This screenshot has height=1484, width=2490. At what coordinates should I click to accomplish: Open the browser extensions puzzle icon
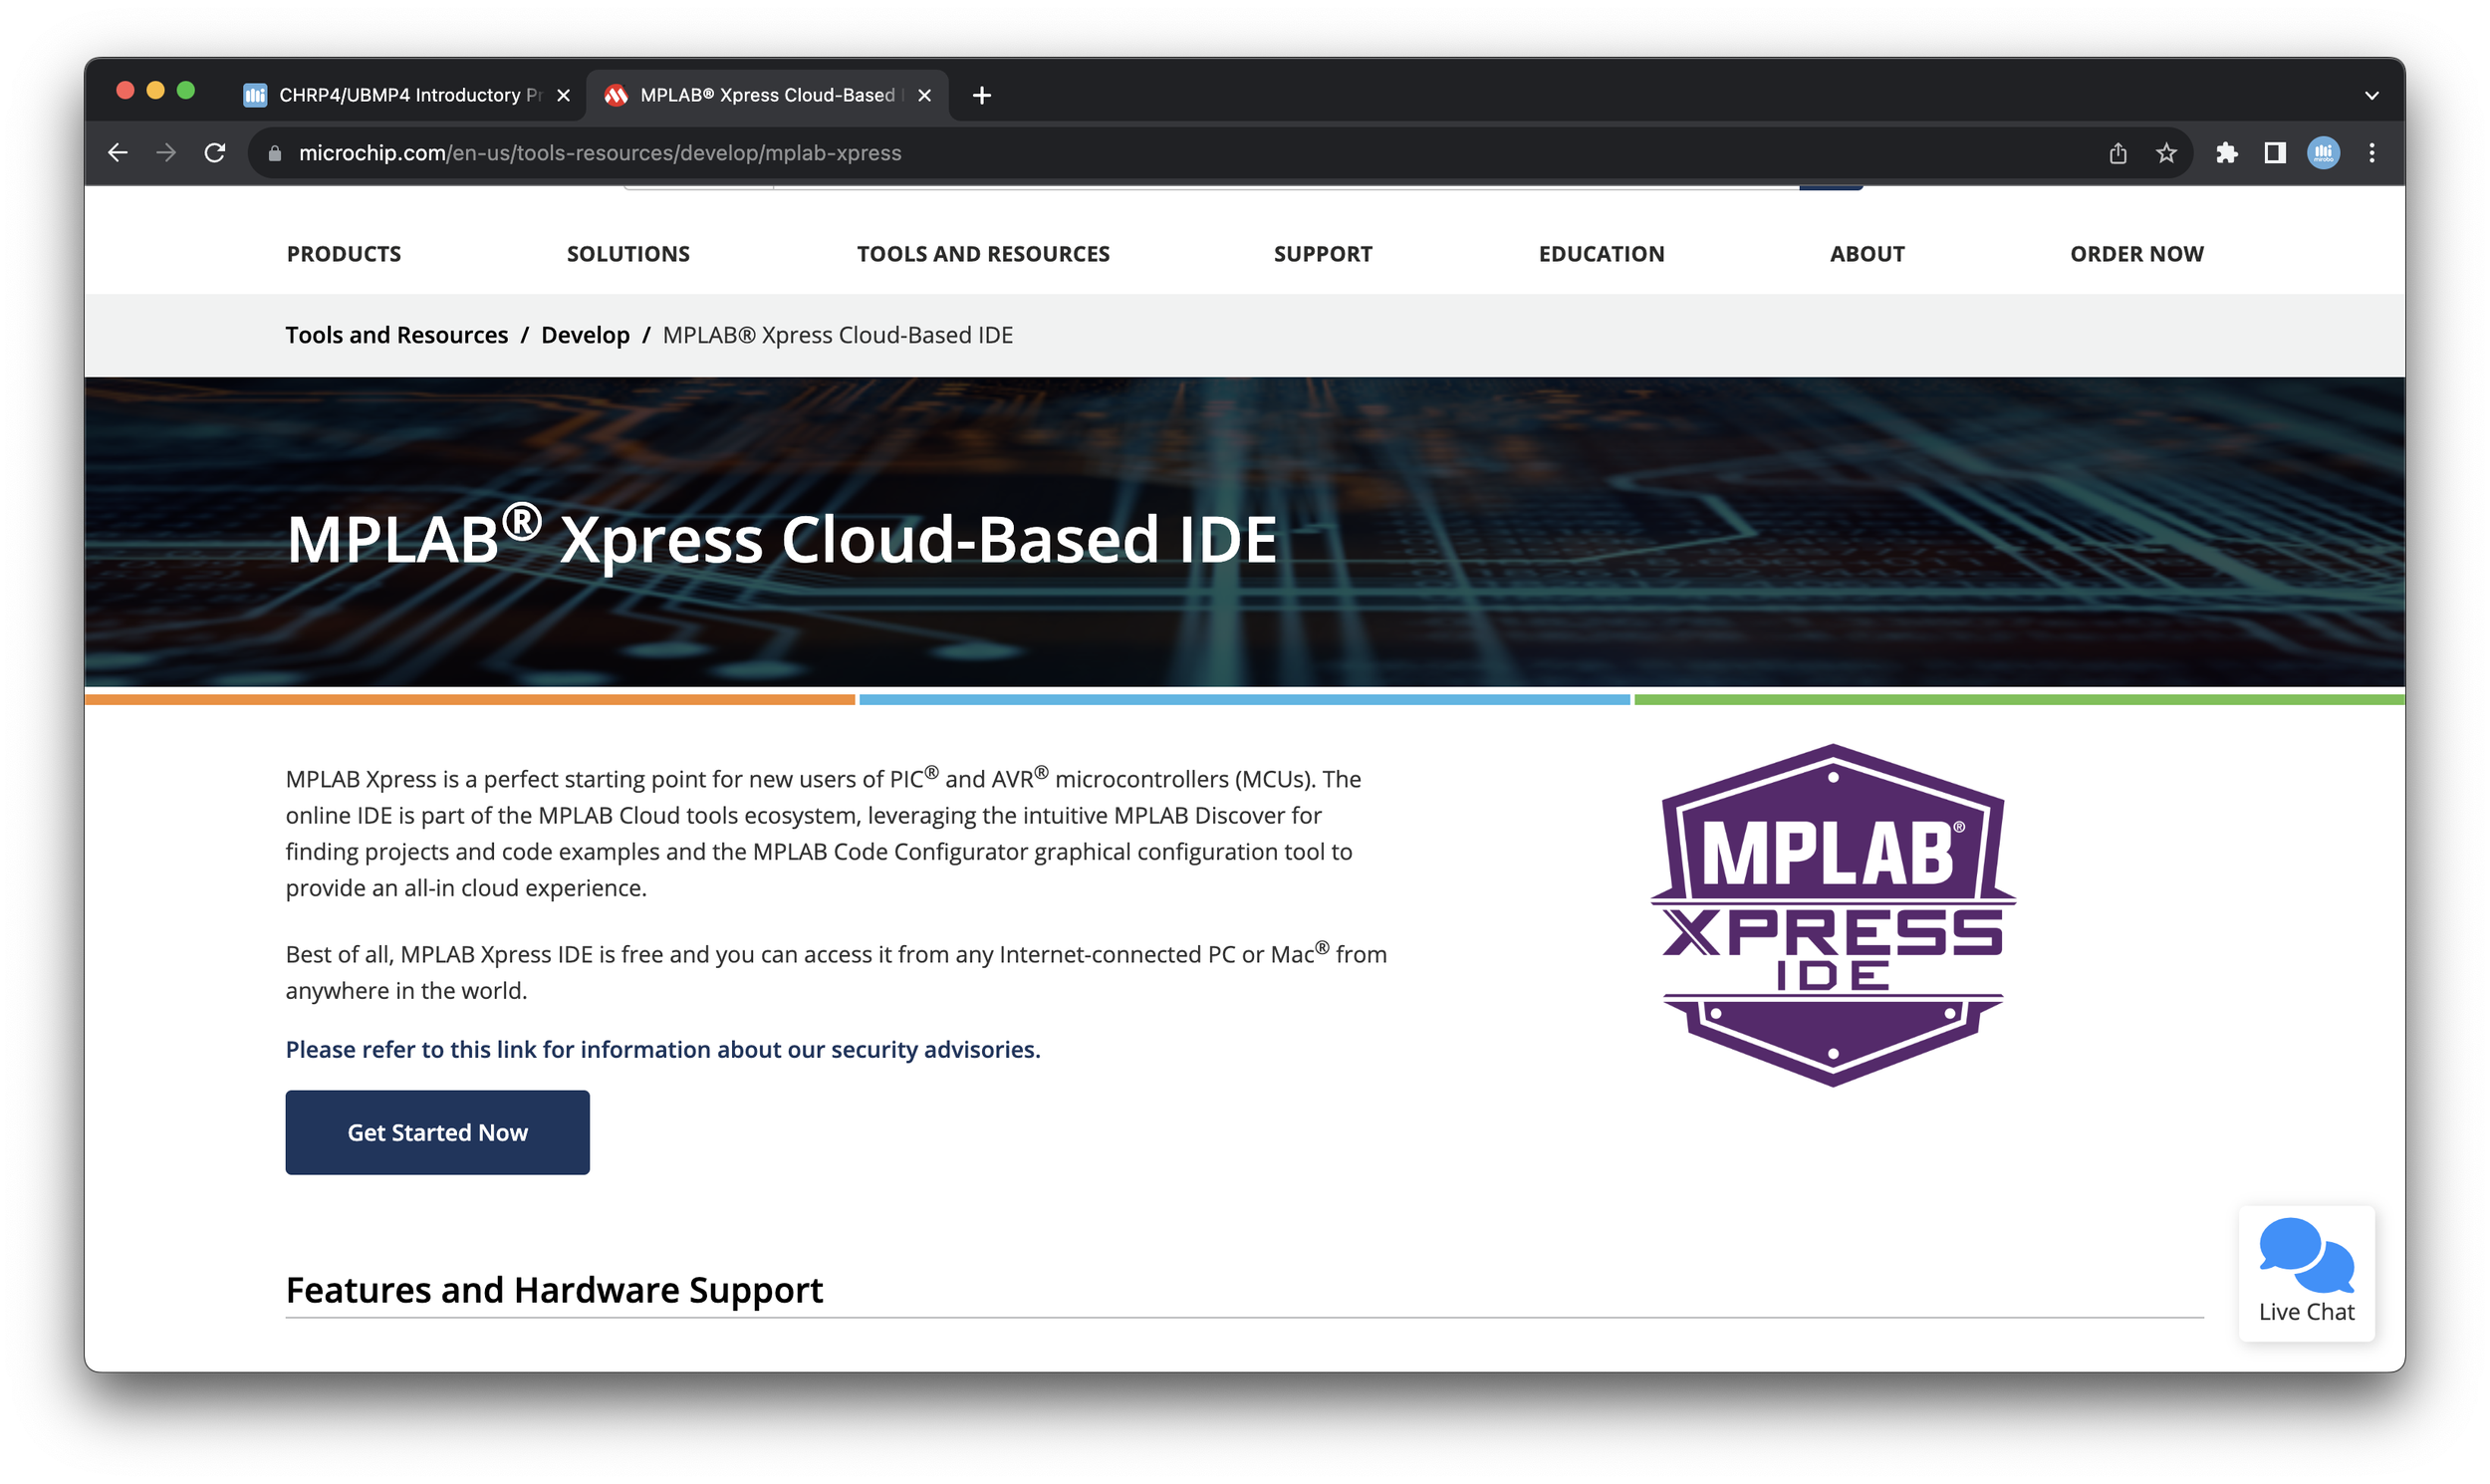[x=2228, y=152]
